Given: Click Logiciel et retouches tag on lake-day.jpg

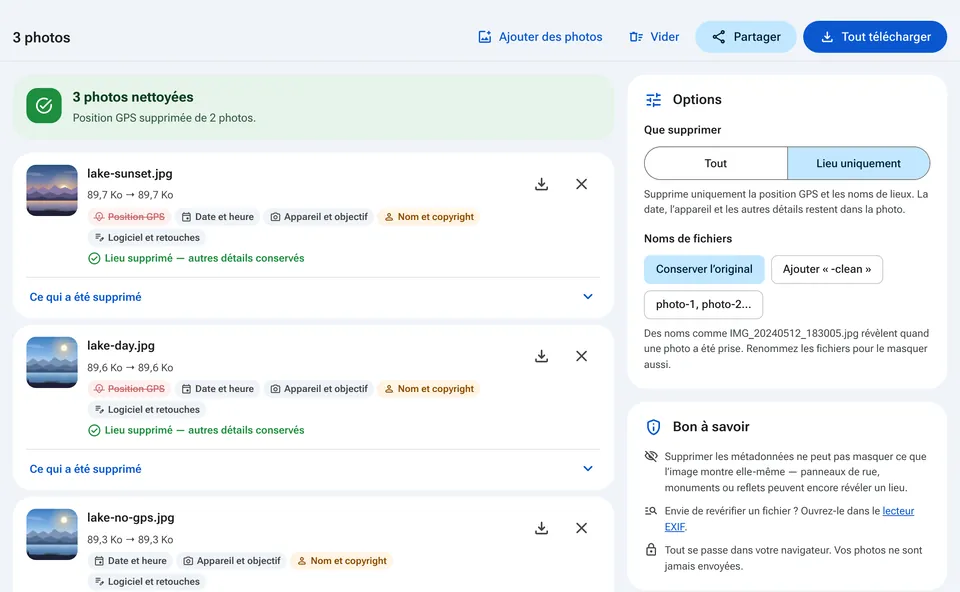Looking at the screenshot, I should click(147, 410).
